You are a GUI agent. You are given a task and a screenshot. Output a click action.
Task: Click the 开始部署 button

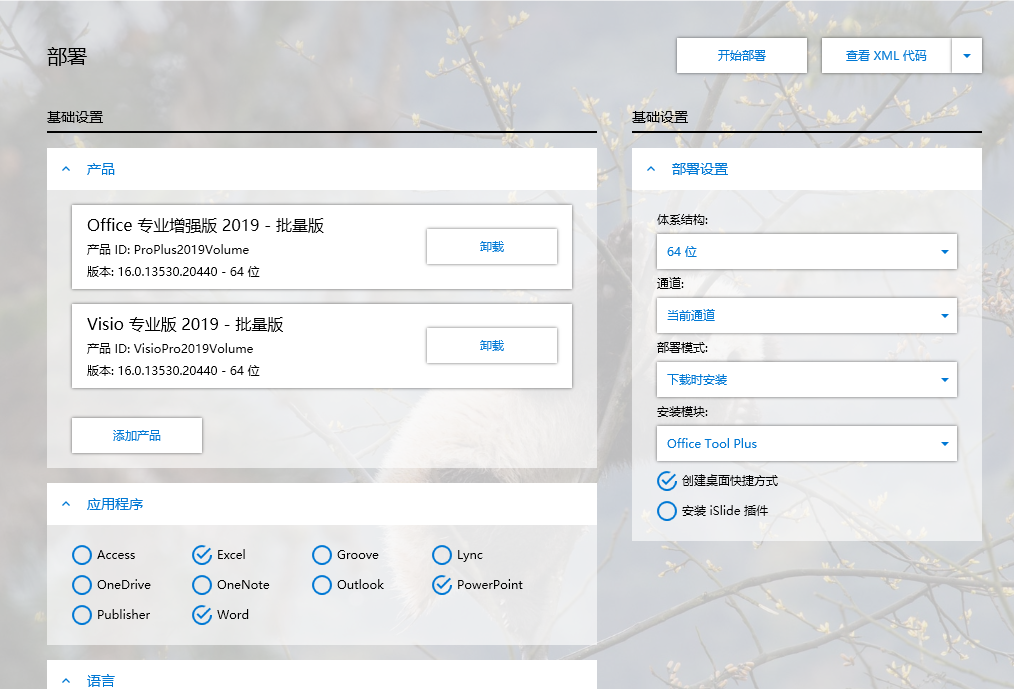(x=742, y=56)
